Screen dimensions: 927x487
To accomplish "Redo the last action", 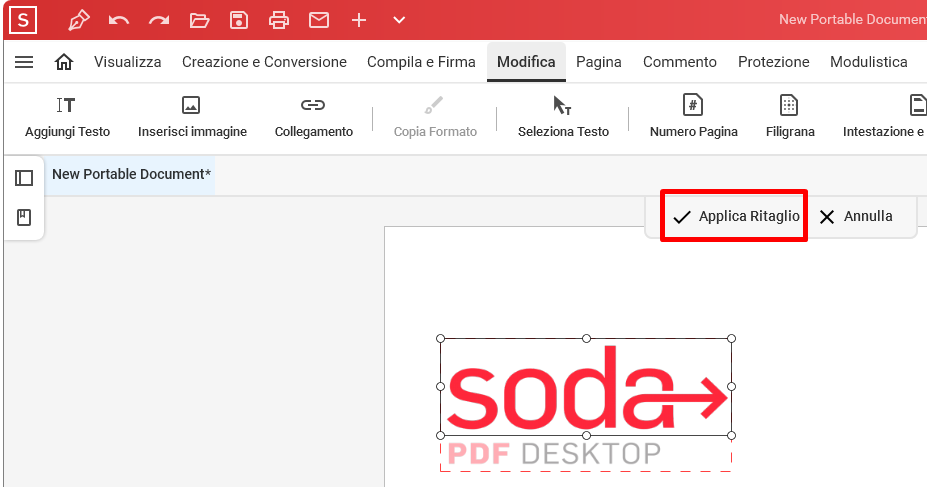I will tap(159, 20).
